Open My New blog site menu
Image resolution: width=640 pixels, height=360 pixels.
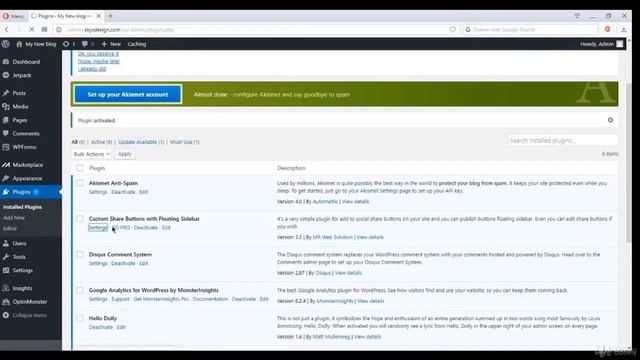(x=36, y=44)
